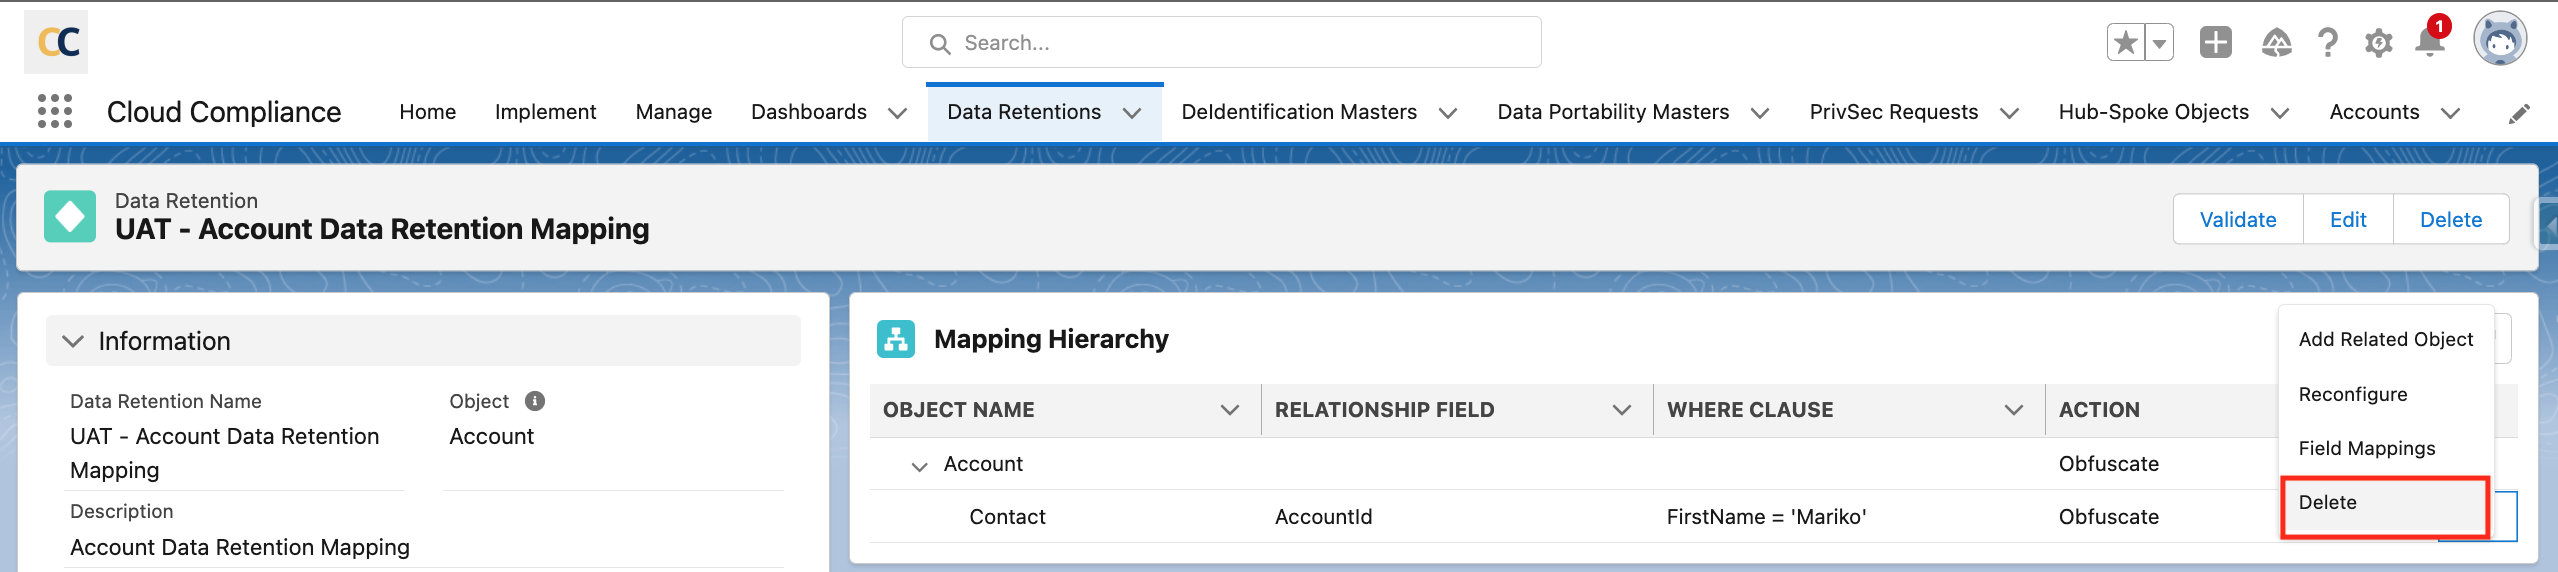This screenshot has width=2558, height=572.
Task: Open the setup gear icon
Action: coord(2378,43)
